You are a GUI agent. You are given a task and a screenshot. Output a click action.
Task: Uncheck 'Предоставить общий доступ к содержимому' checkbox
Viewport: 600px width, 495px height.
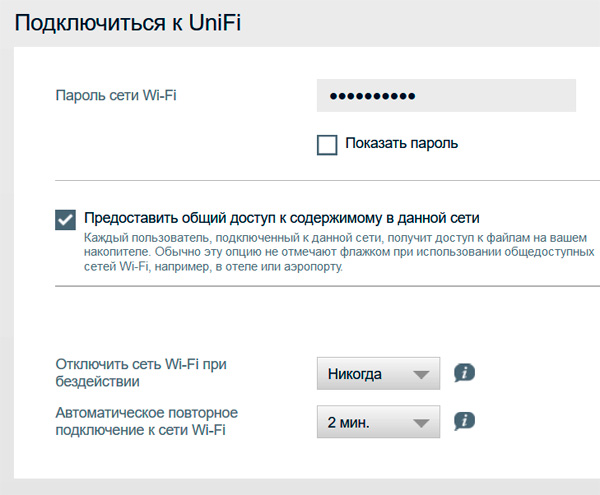click(x=65, y=218)
